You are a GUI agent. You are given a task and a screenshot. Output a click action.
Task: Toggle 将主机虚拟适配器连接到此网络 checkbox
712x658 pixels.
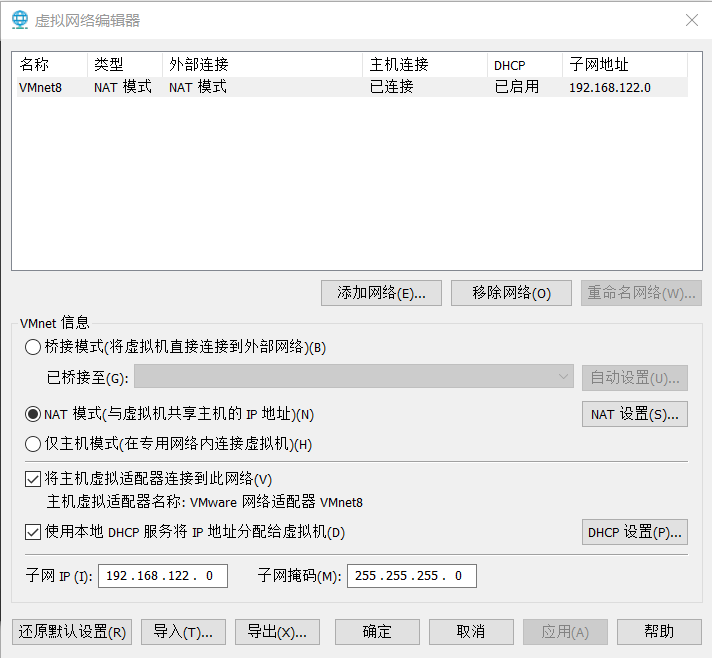(x=32, y=480)
